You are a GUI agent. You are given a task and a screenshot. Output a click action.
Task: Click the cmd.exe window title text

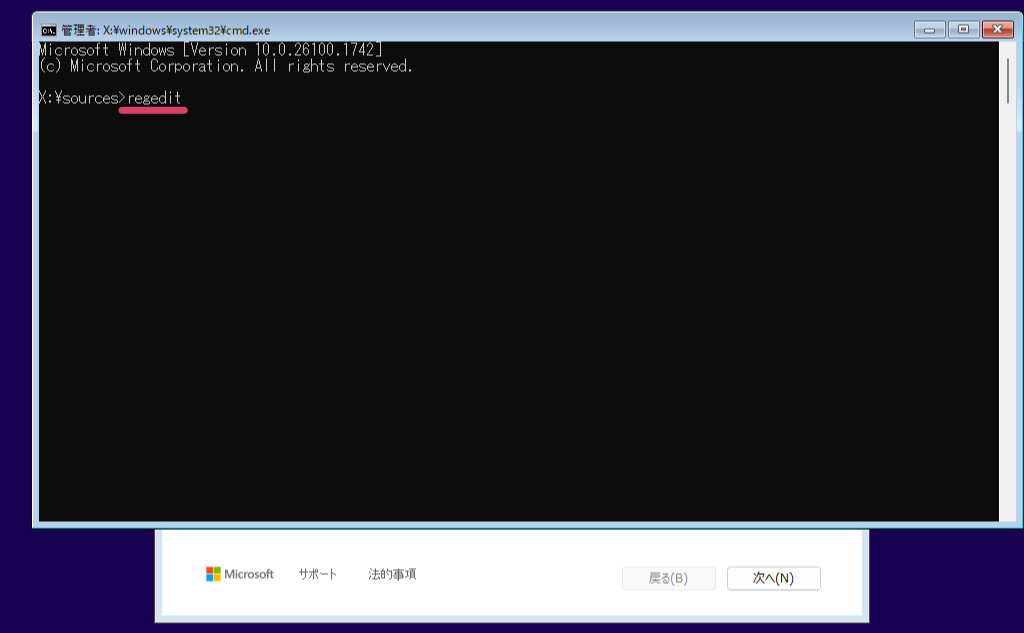[166, 30]
